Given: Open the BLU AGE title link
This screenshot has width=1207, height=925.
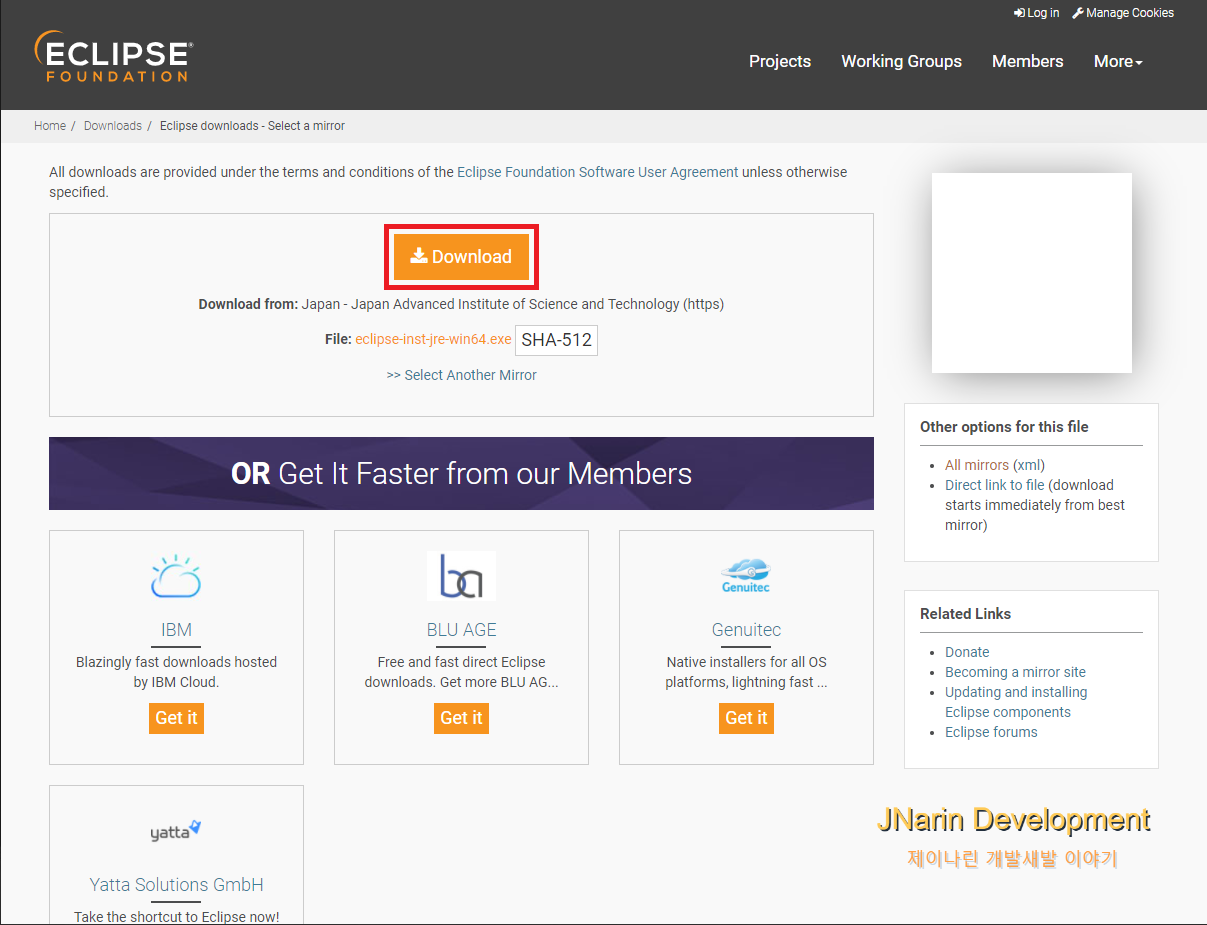Looking at the screenshot, I should pyautogui.click(x=461, y=630).
